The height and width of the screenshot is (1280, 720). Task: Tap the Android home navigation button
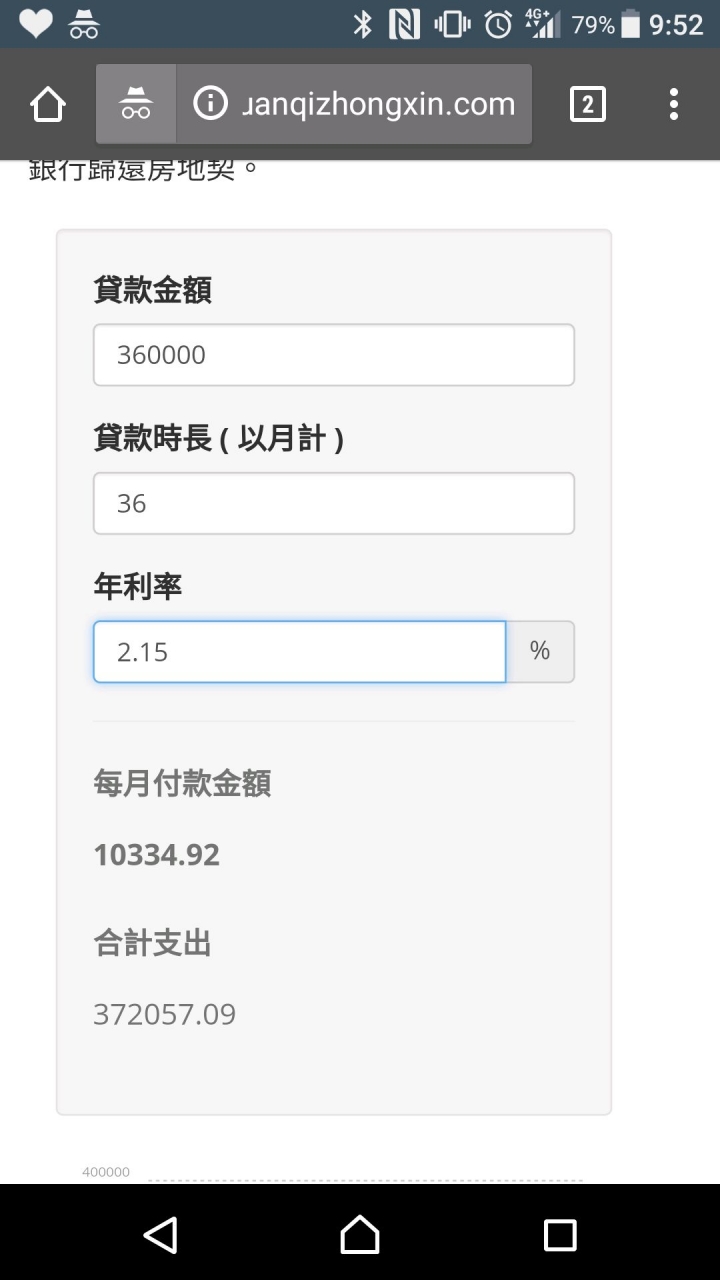coord(360,1234)
